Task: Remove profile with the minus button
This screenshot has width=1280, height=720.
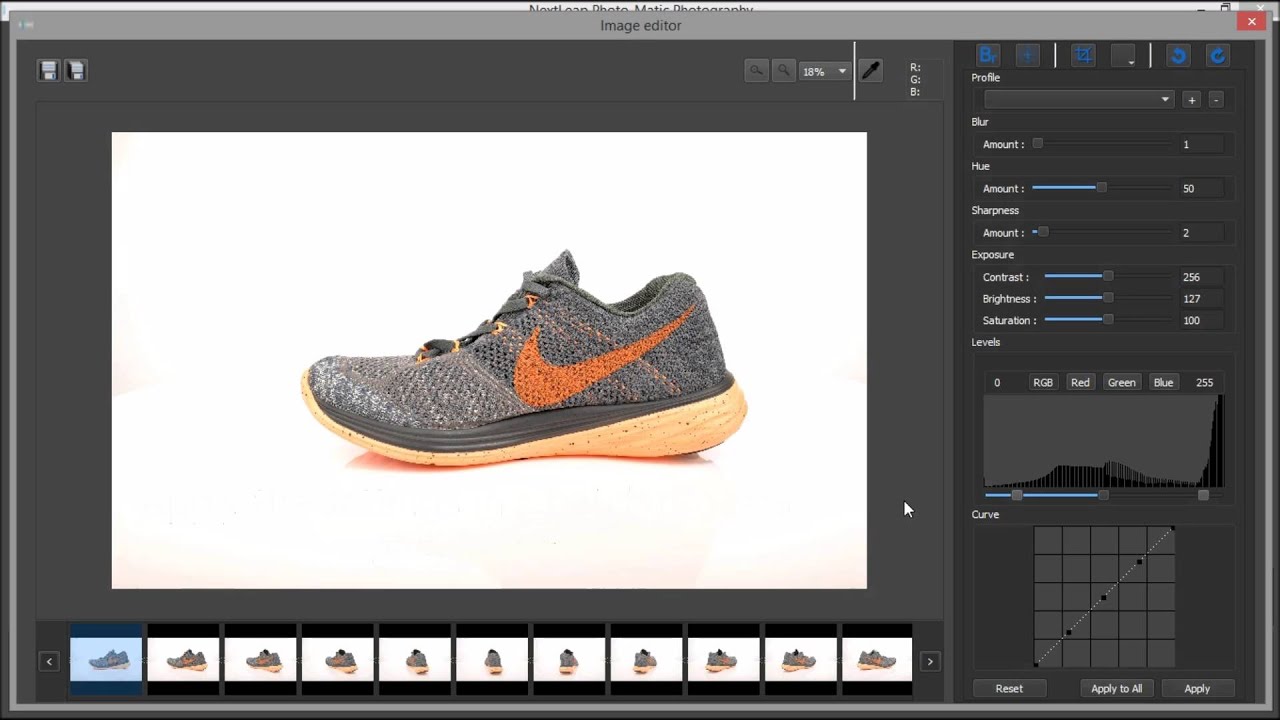Action: click(x=1216, y=100)
